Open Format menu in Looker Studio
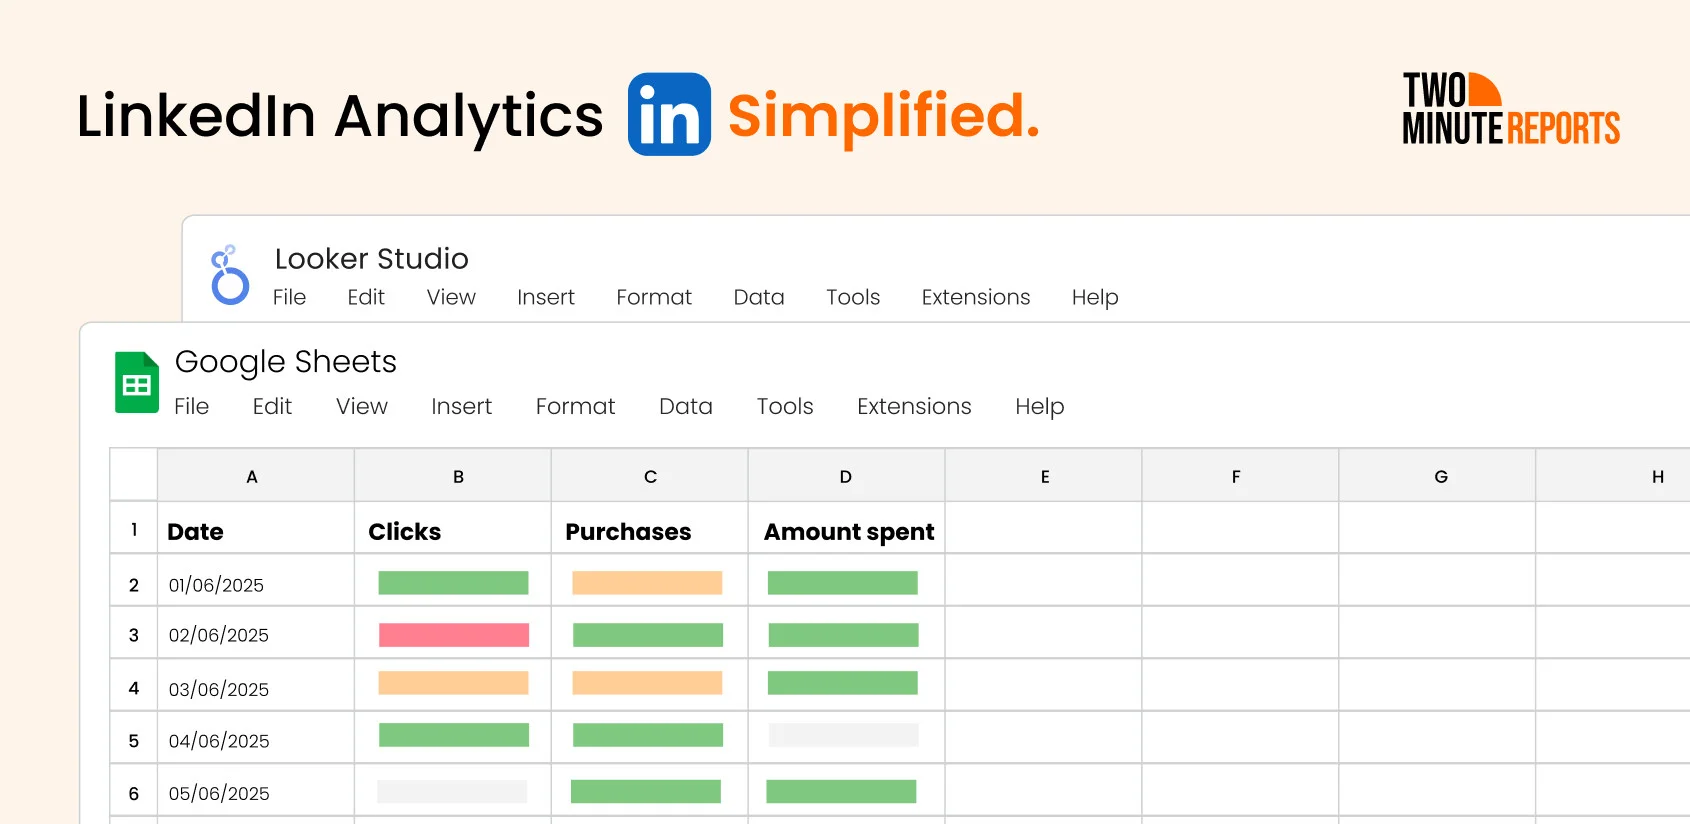The image size is (1690, 824). tap(654, 297)
